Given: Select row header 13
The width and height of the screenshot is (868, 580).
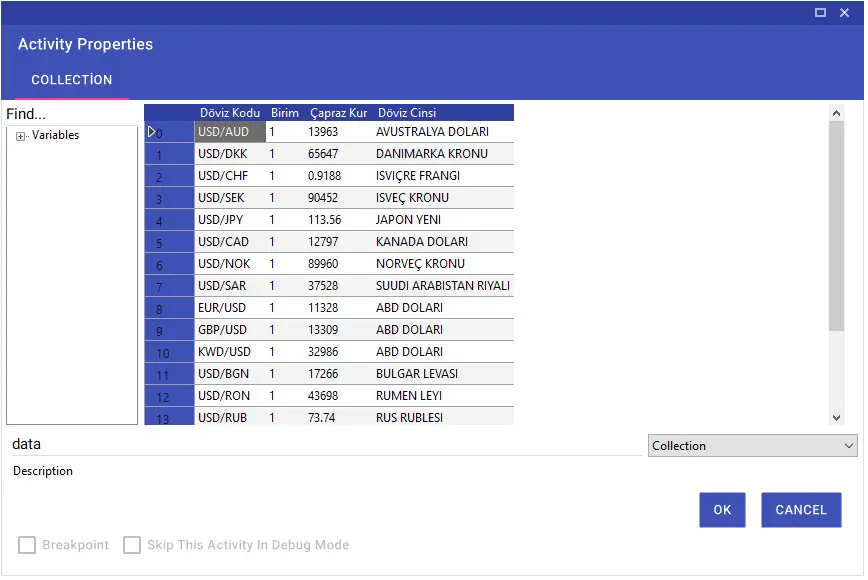Looking at the screenshot, I should 170,418.
